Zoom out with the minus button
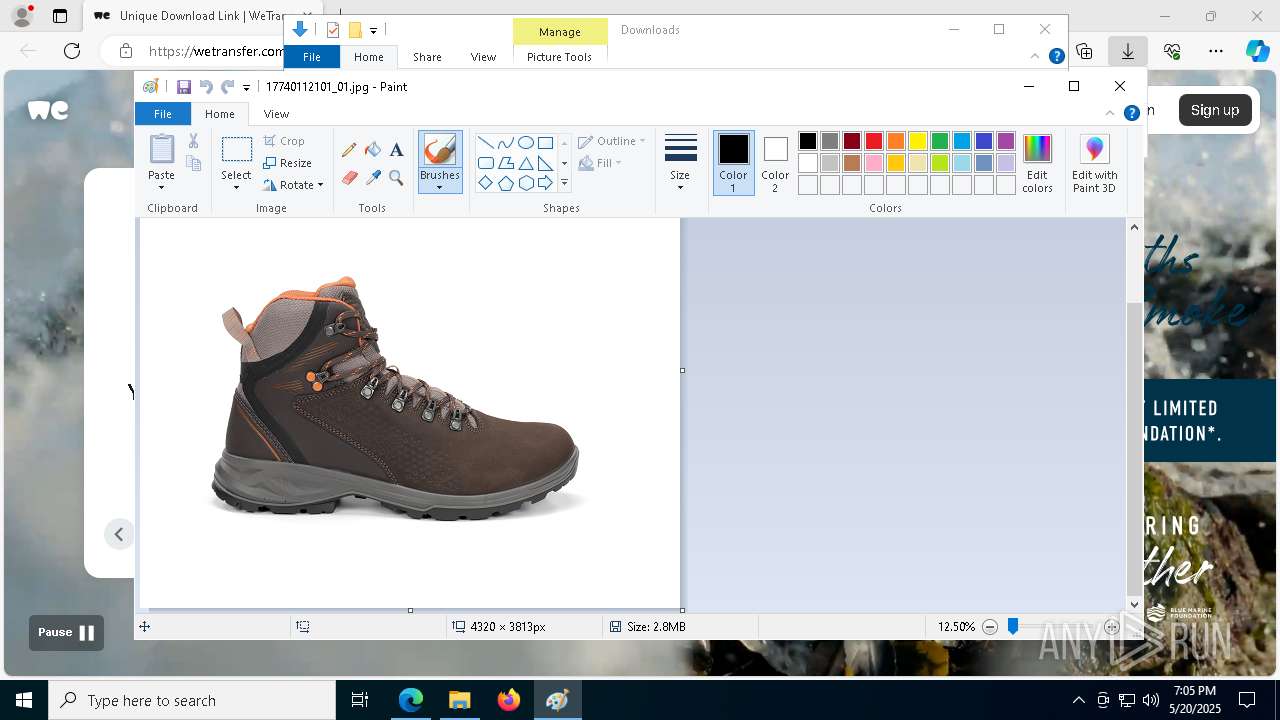Image resolution: width=1280 pixels, height=720 pixels. point(990,627)
